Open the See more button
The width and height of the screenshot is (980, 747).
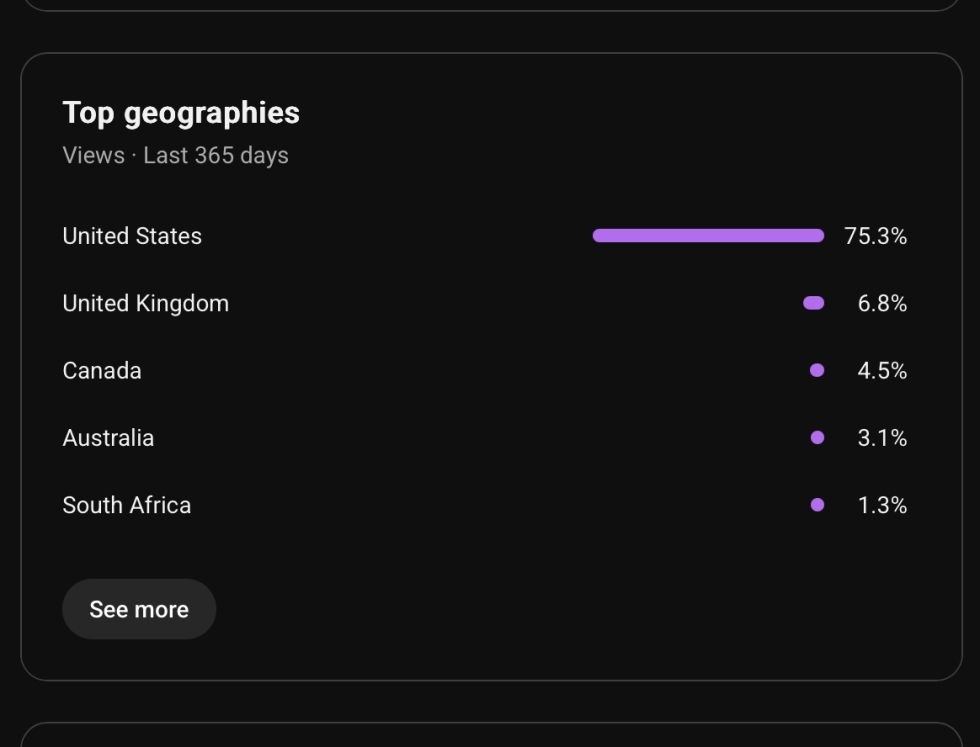point(139,609)
